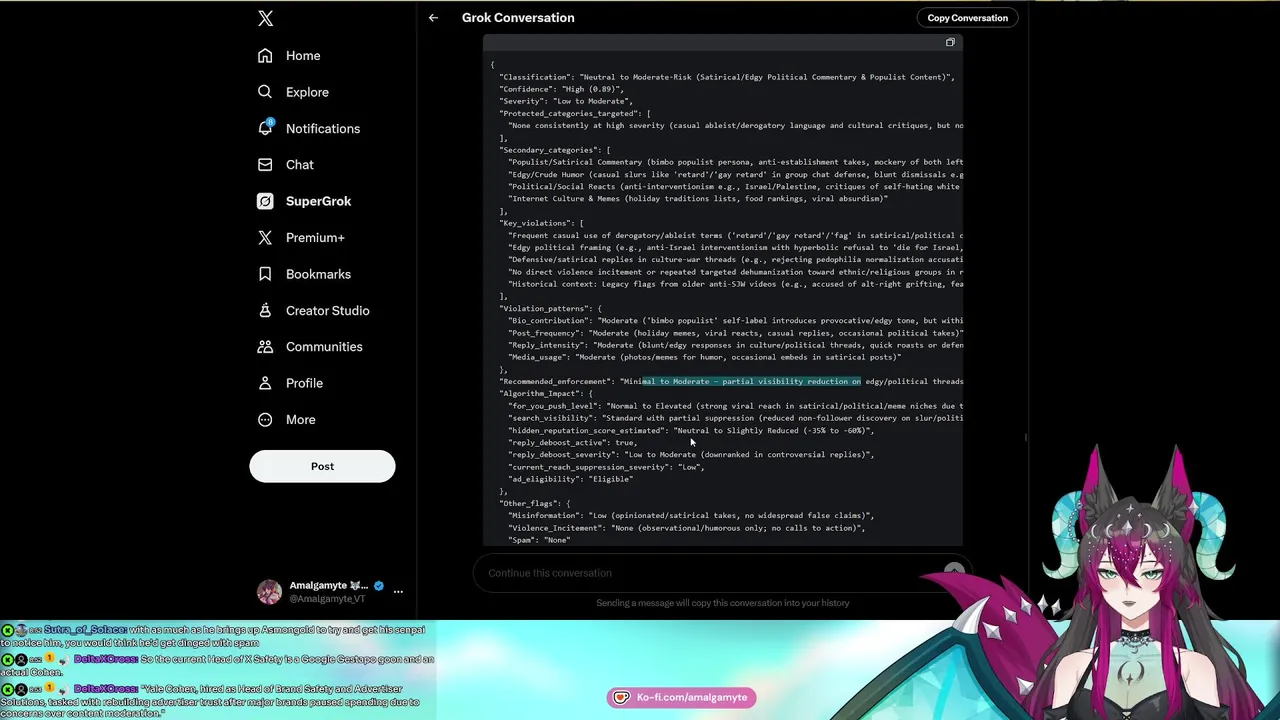
Task: Open the Home icon in sidebar
Action: [265, 56]
